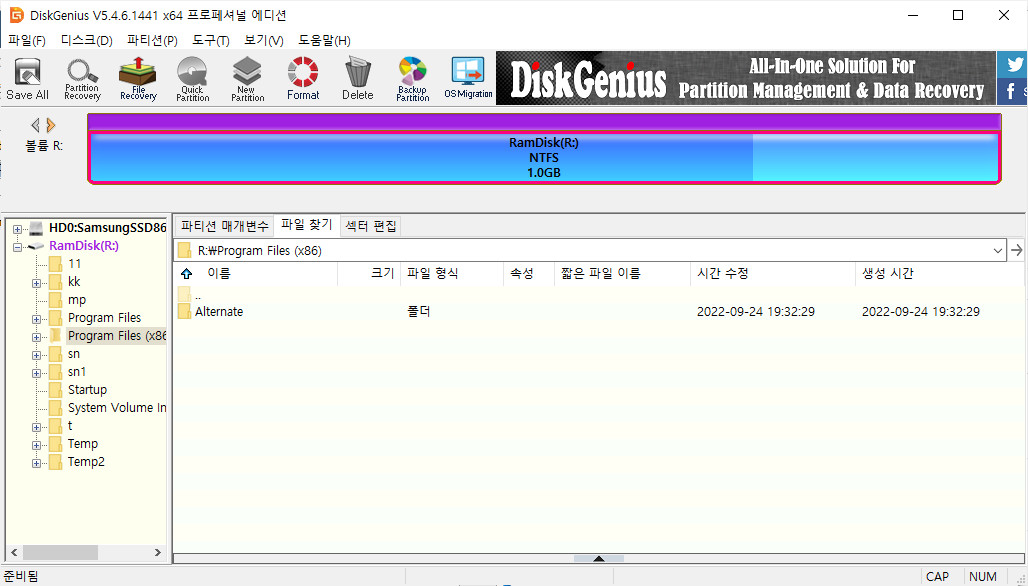Image resolution: width=1028 pixels, height=586 pixels.
Task: Select System Volume Information folder
Action: pos(117,408)
